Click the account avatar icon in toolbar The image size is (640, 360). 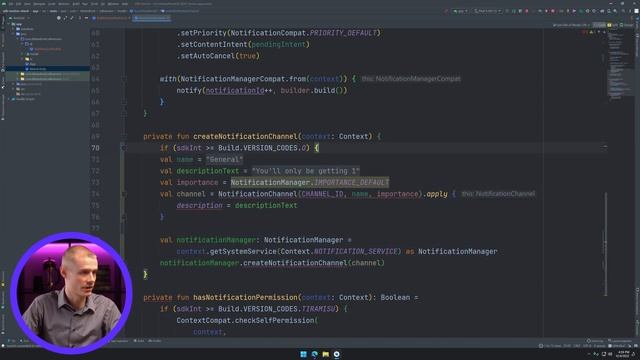636,11
